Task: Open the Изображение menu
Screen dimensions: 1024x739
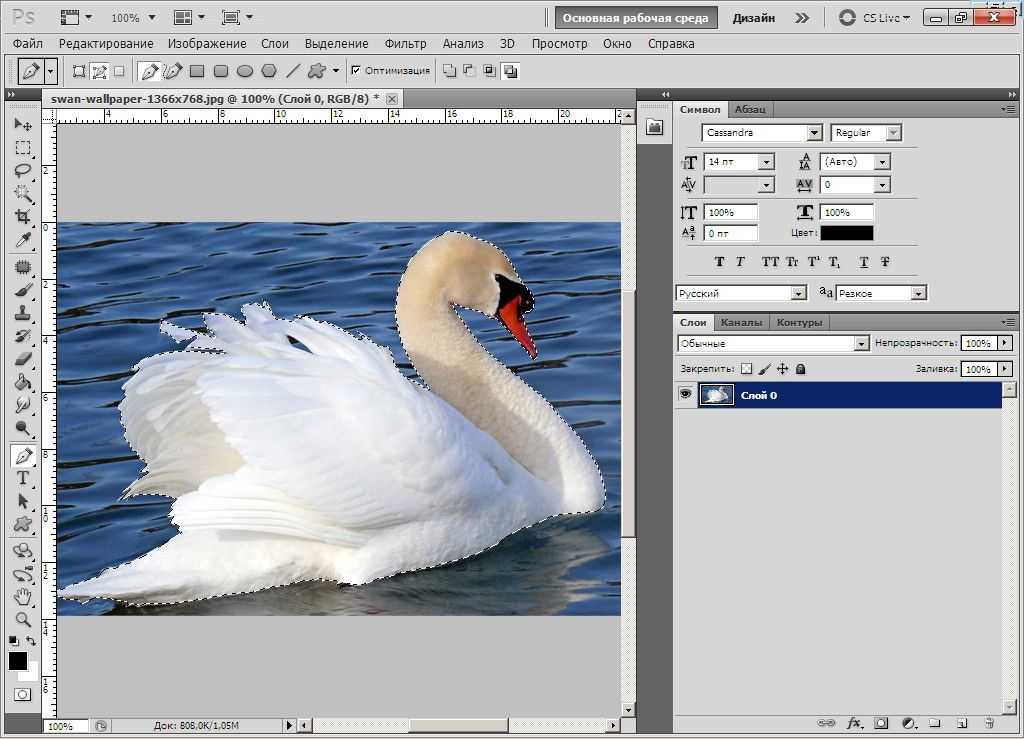Action: click(x=207, y=44)
